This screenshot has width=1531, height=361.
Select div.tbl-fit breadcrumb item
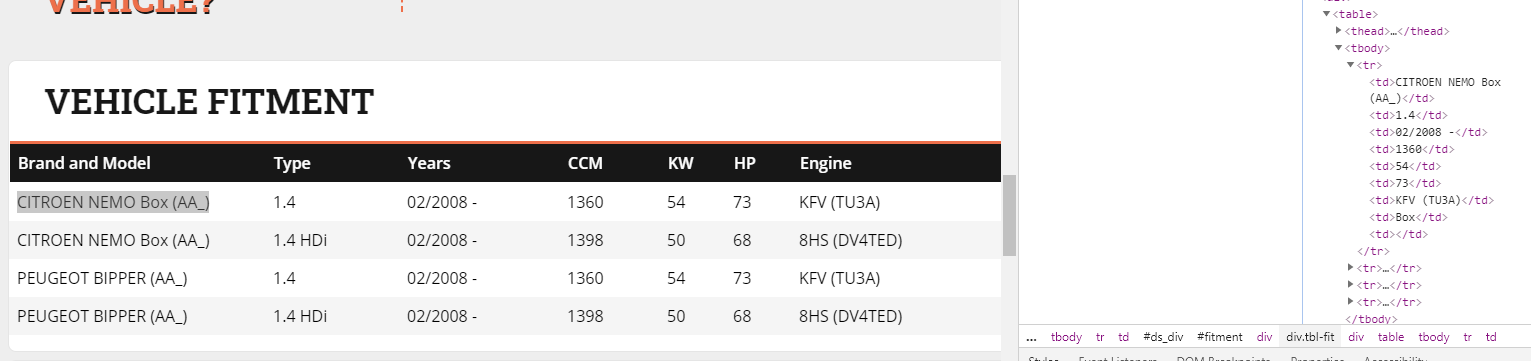pyautogui.click(x=1310, y=337)
